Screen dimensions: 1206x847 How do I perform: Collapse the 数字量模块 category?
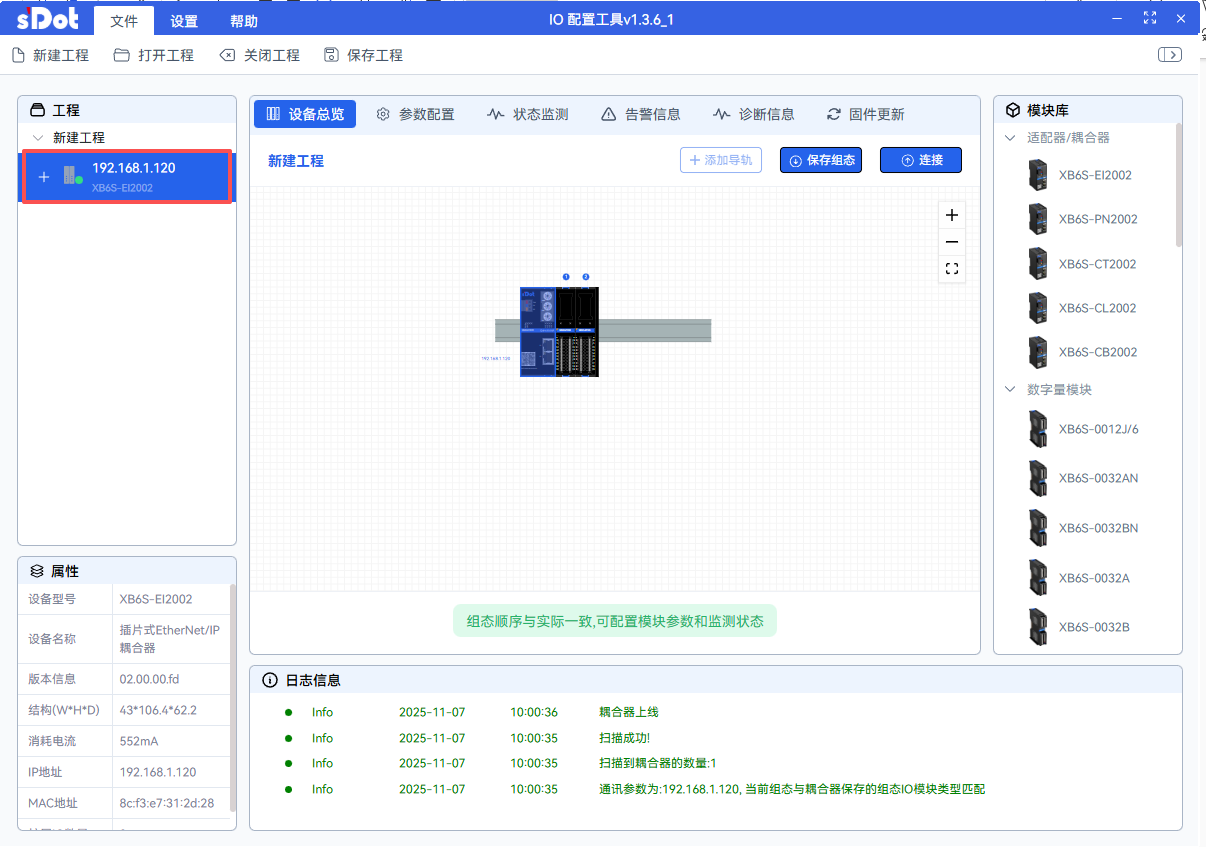tap(1010, 390)
